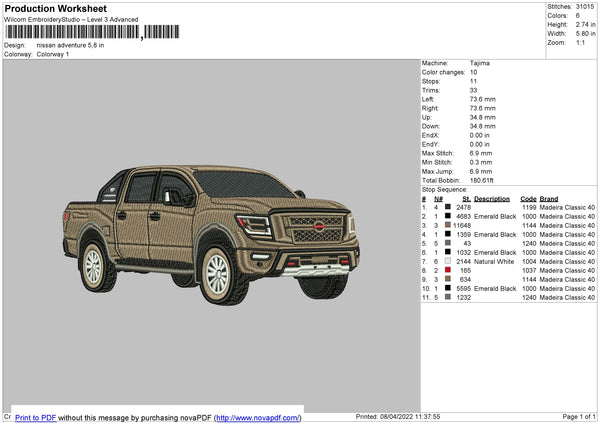Select the Natural White swatch in stop 7
The width and height of the screenshot is (600, 424).
[x=447, y=261]
